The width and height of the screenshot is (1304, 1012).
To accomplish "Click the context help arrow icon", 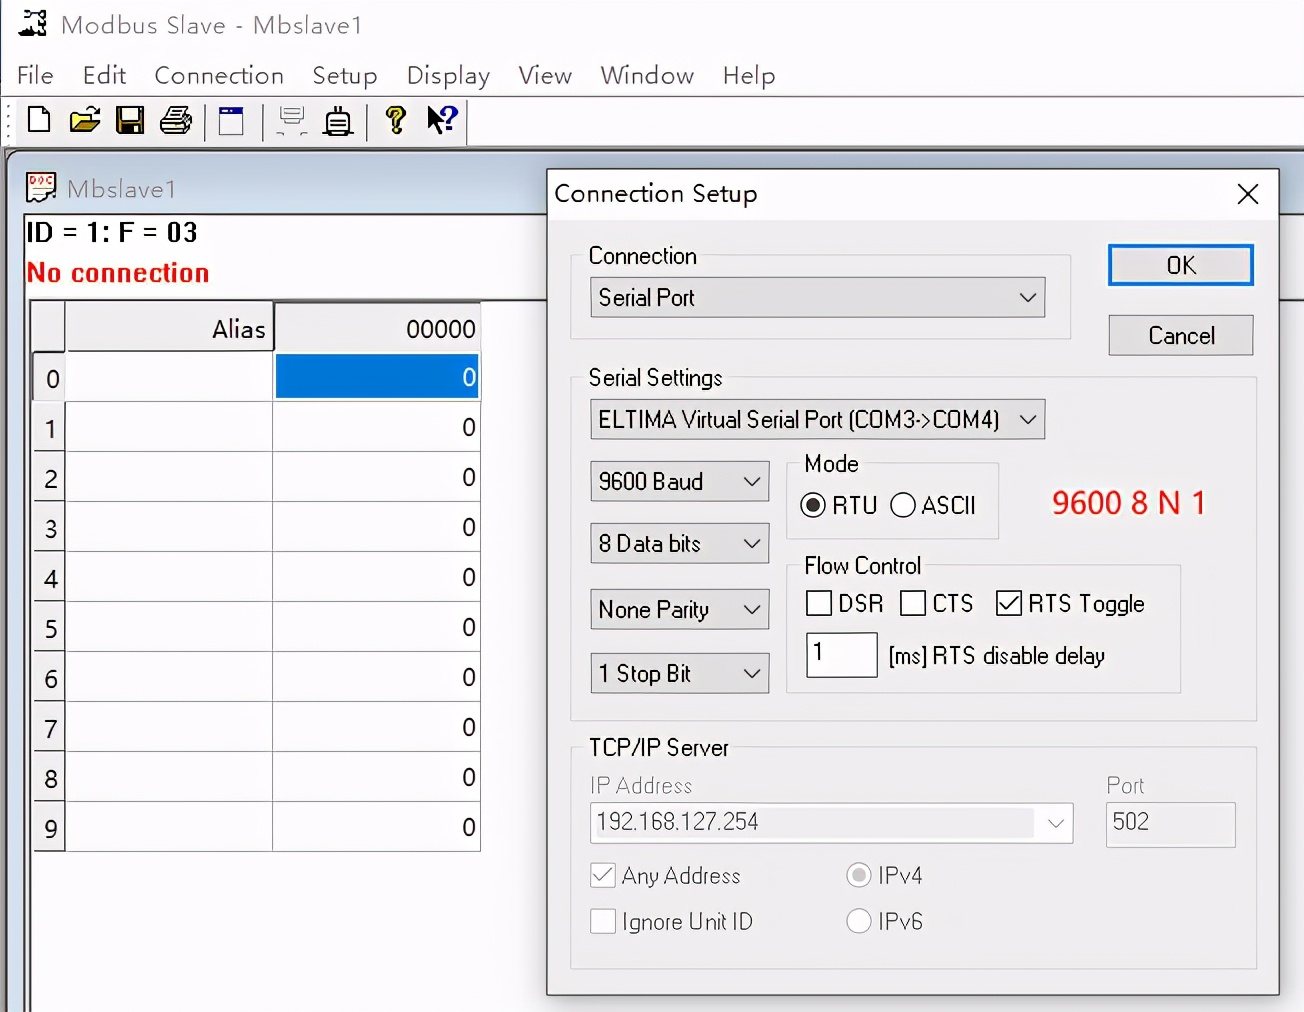I will coord(441,120).
